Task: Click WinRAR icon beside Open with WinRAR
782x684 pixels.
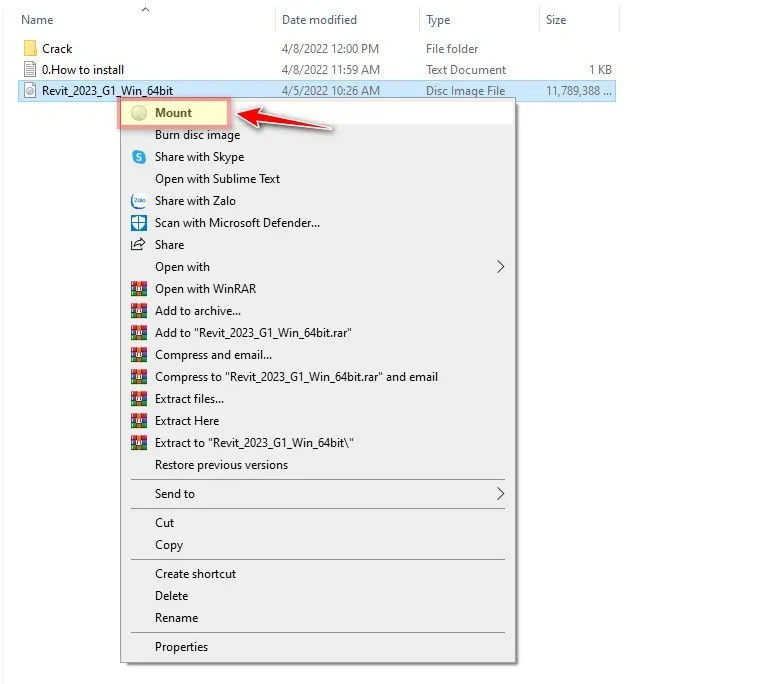Action: [x=139, y=289]
